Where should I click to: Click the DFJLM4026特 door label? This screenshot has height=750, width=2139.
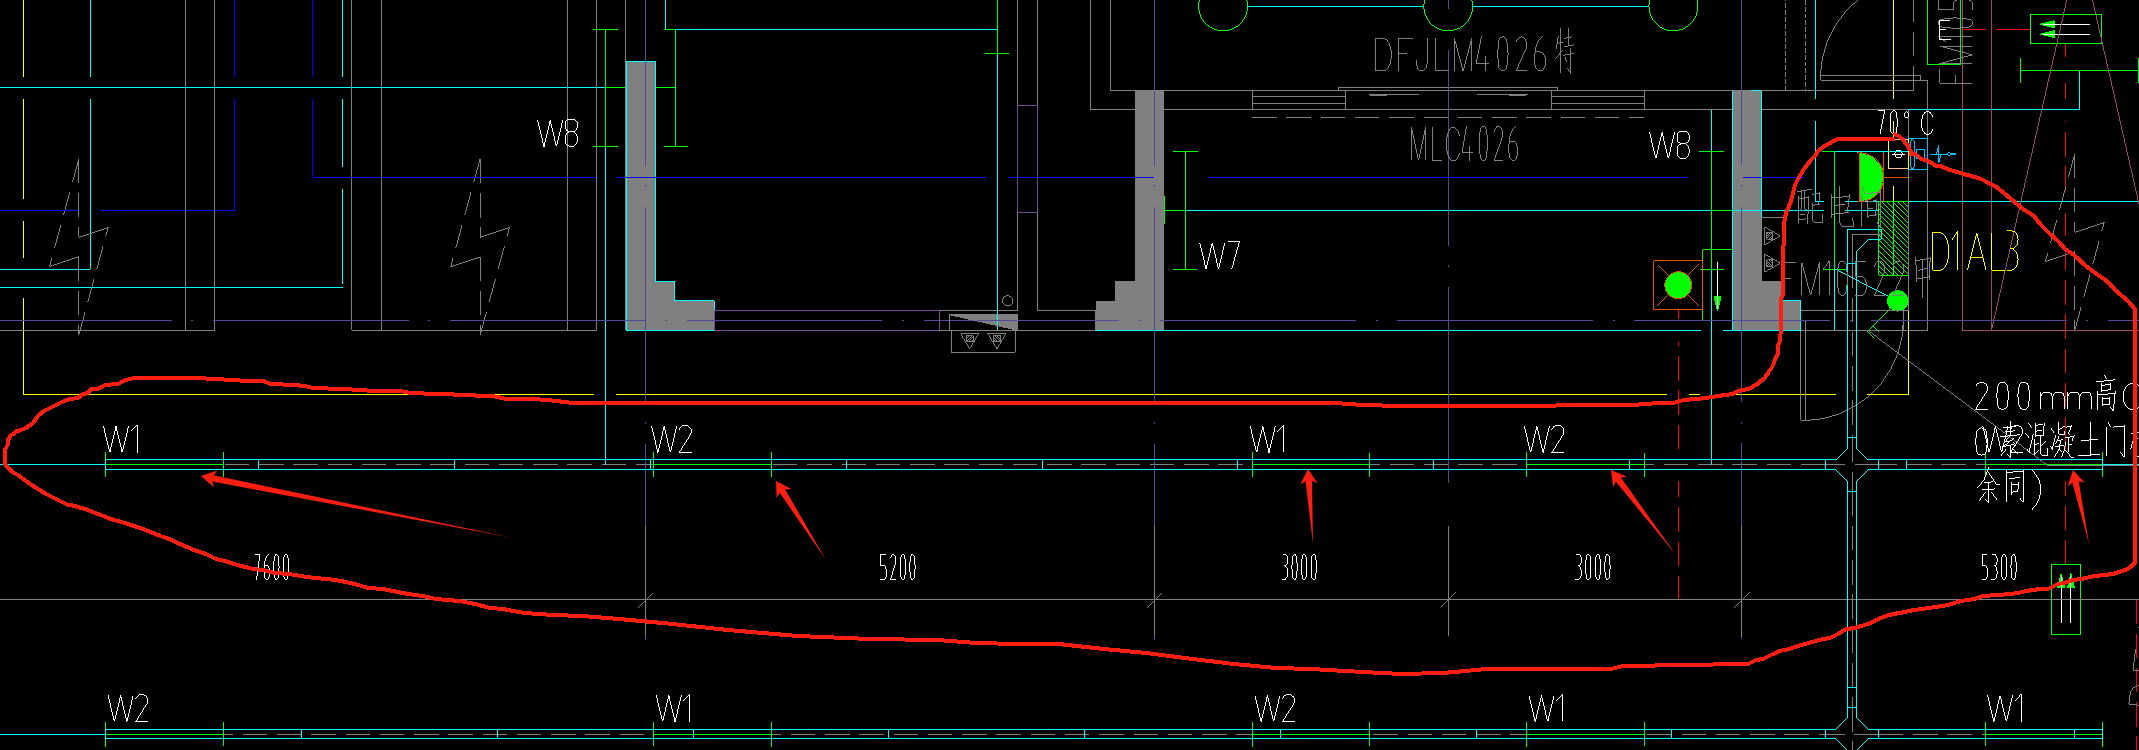click(1474, 53)
